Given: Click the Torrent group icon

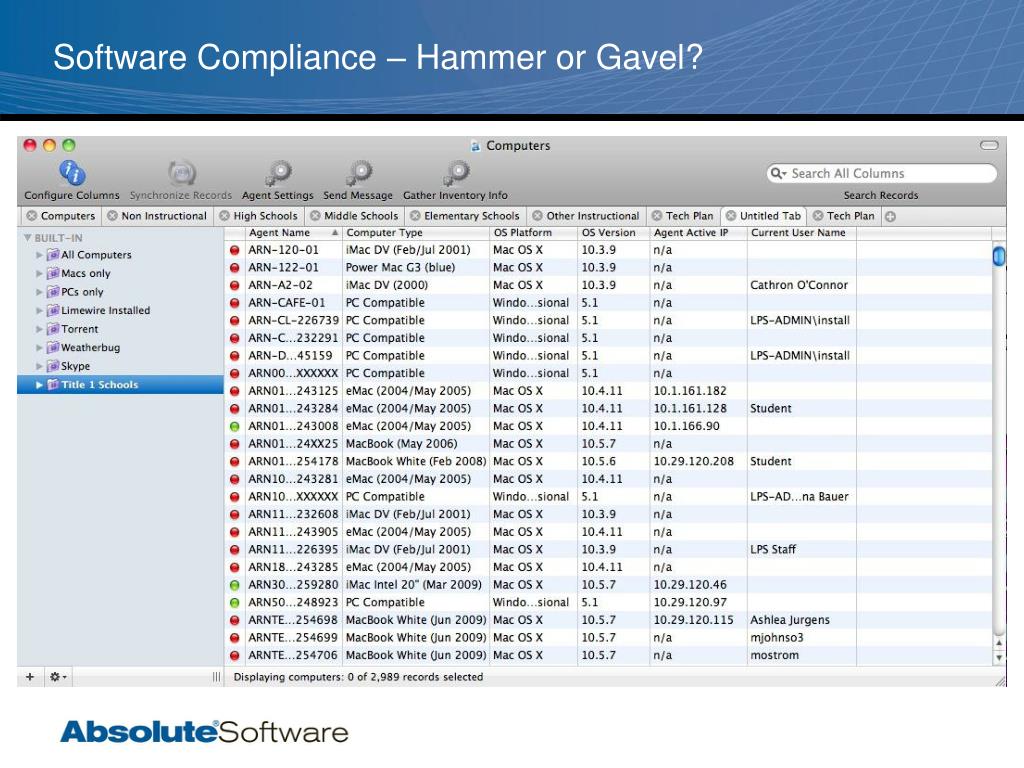Looking at the screenshot, I should pyautogui.click(x=53, y=329).
